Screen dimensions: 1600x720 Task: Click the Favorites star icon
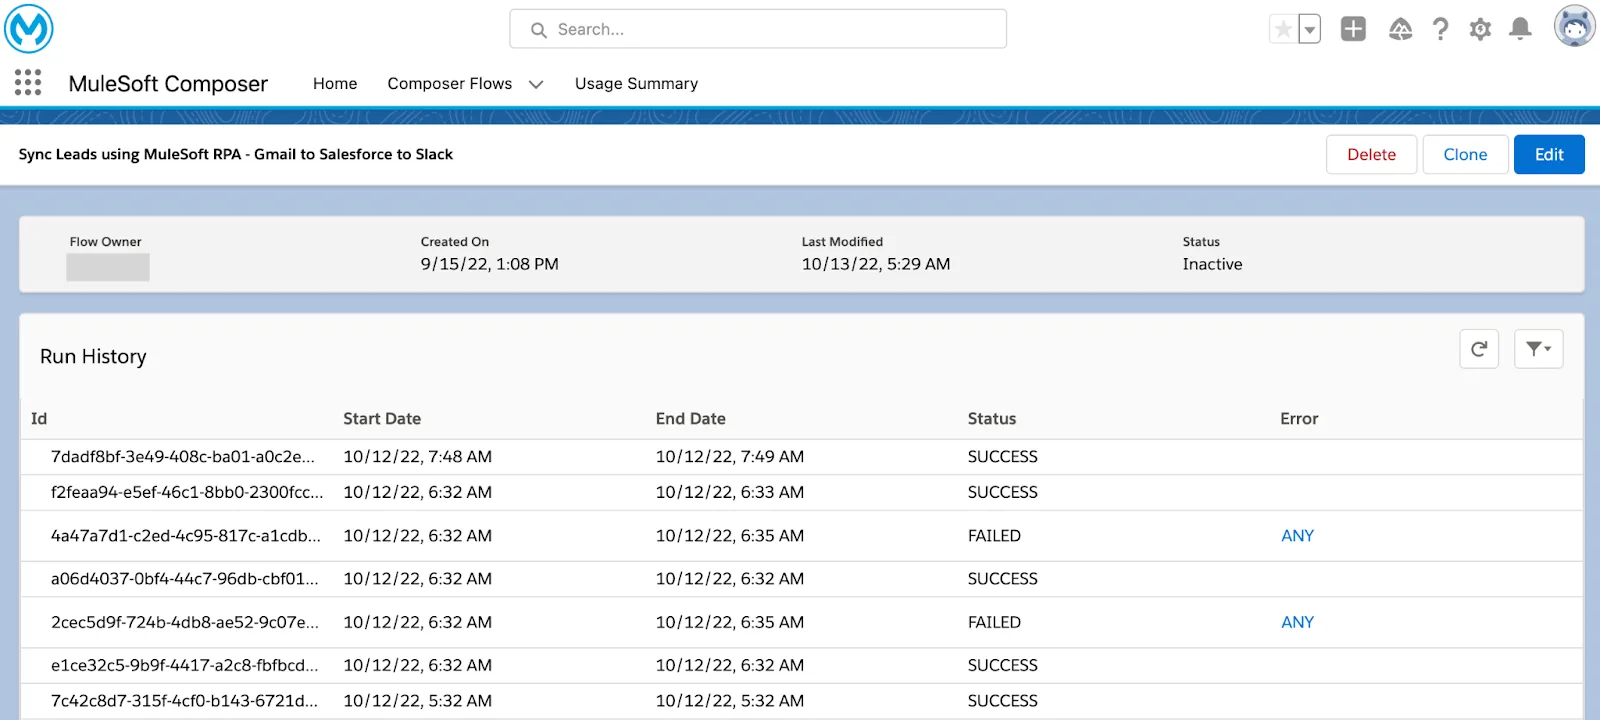click(1283, 29)
